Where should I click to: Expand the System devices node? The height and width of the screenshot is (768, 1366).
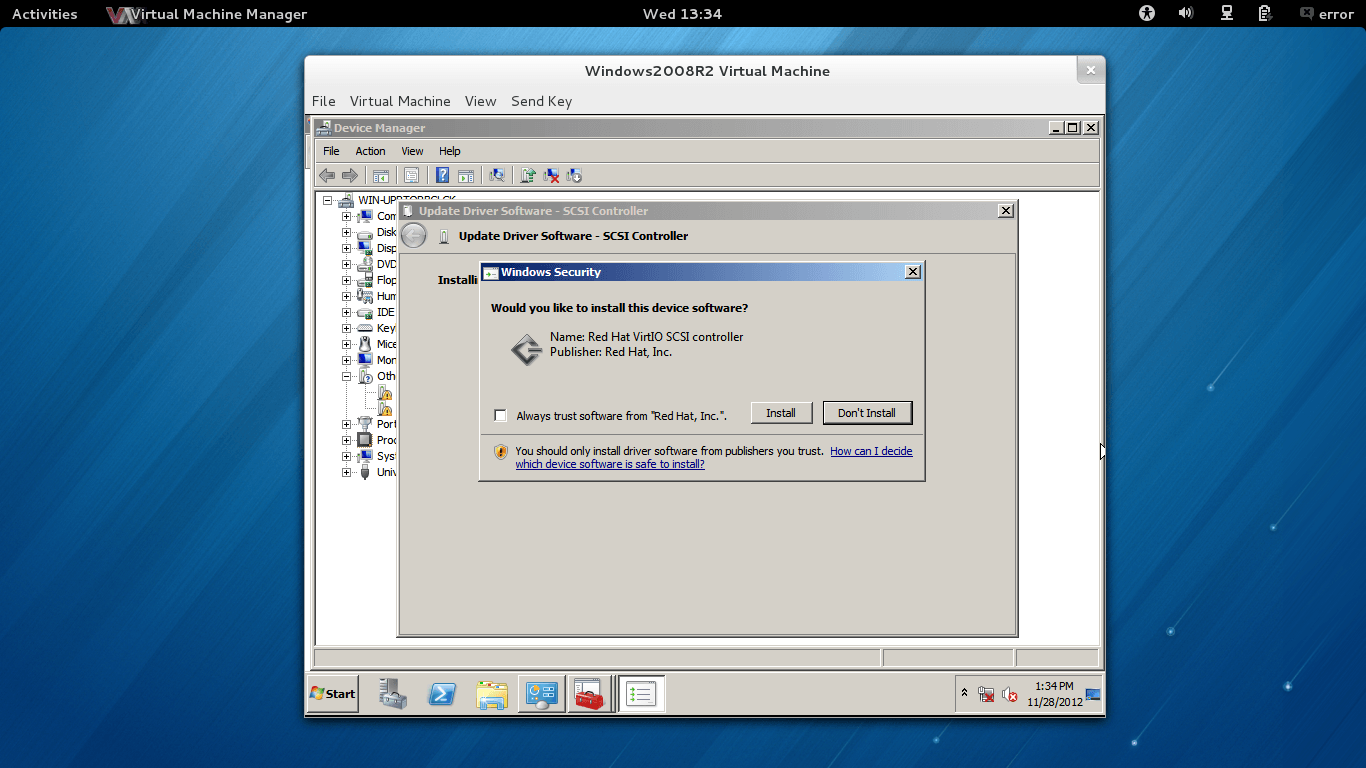pyautogui.click(x=347, y=456)
